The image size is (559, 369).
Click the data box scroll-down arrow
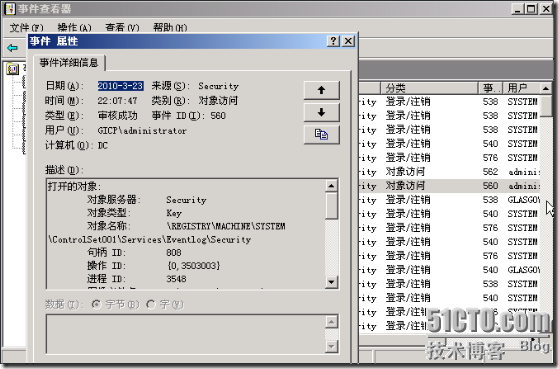tap(331, 346)
